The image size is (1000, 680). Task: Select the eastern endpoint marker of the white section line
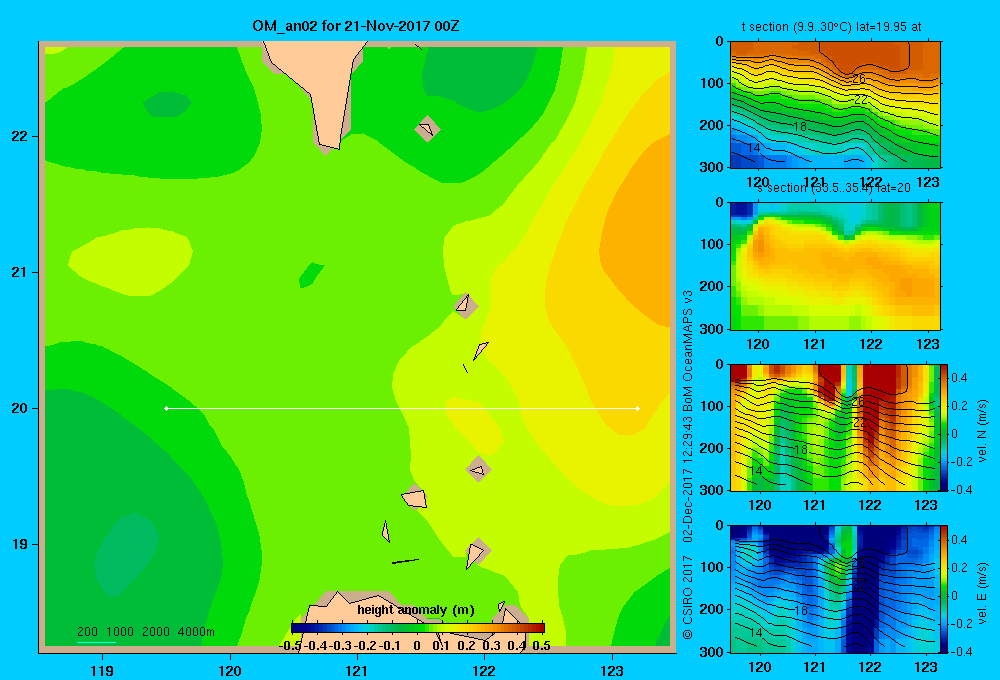(638, 408)
